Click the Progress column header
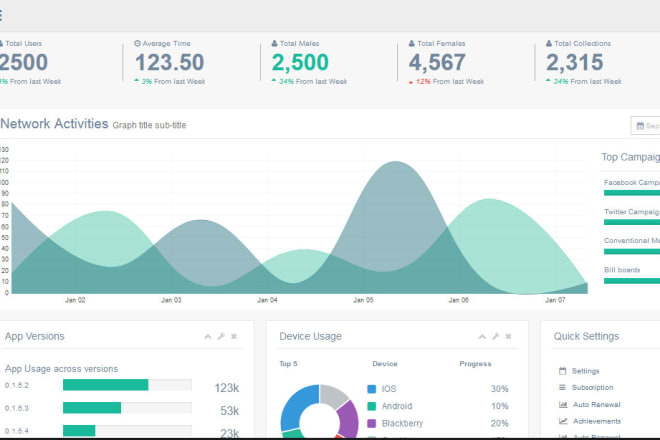 (475, 364)
